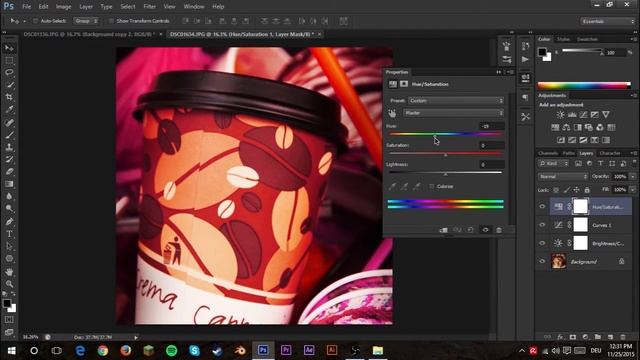This screenshot has width=640, height=360.
Task: Open the Master channel dropdown
Action: click(453, 113)
